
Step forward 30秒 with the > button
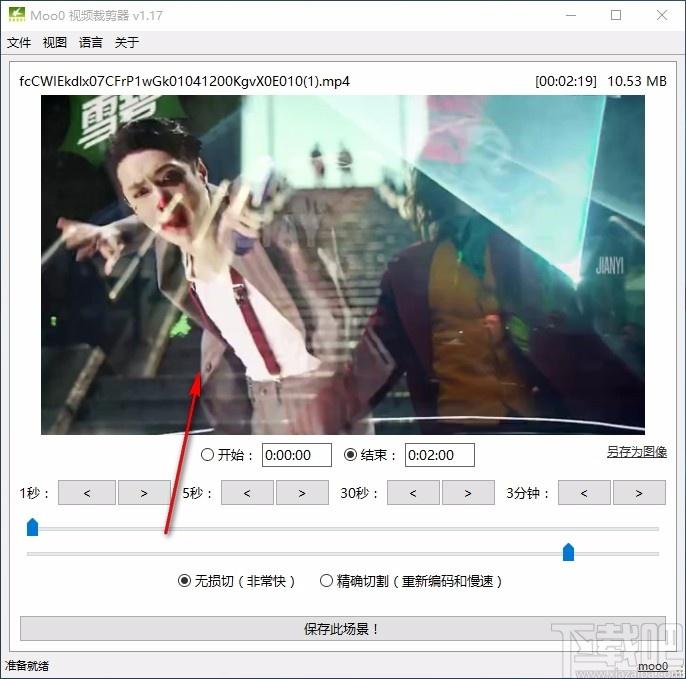pos(468,493)
